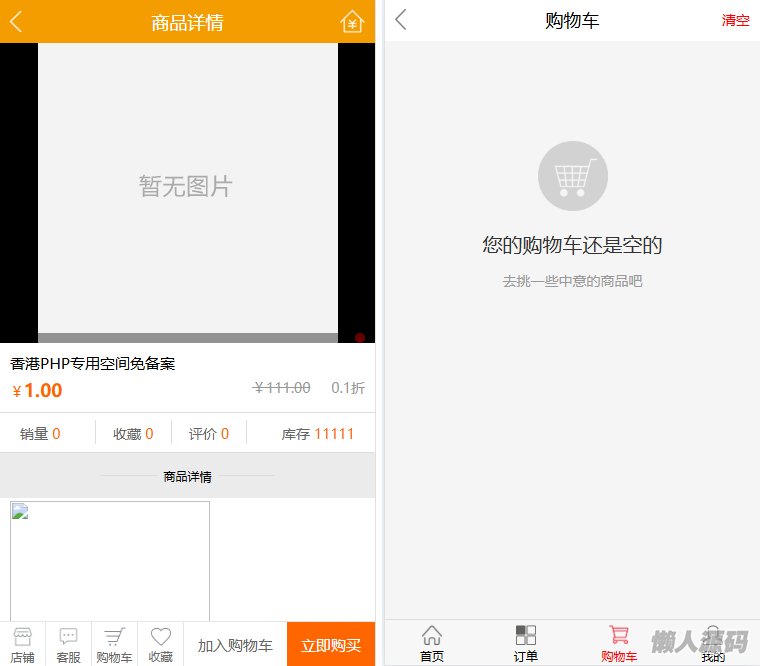This screenshot has height=666, width=760.
Task: Open the 店铺 shop icon
Action: click(22, 644)
